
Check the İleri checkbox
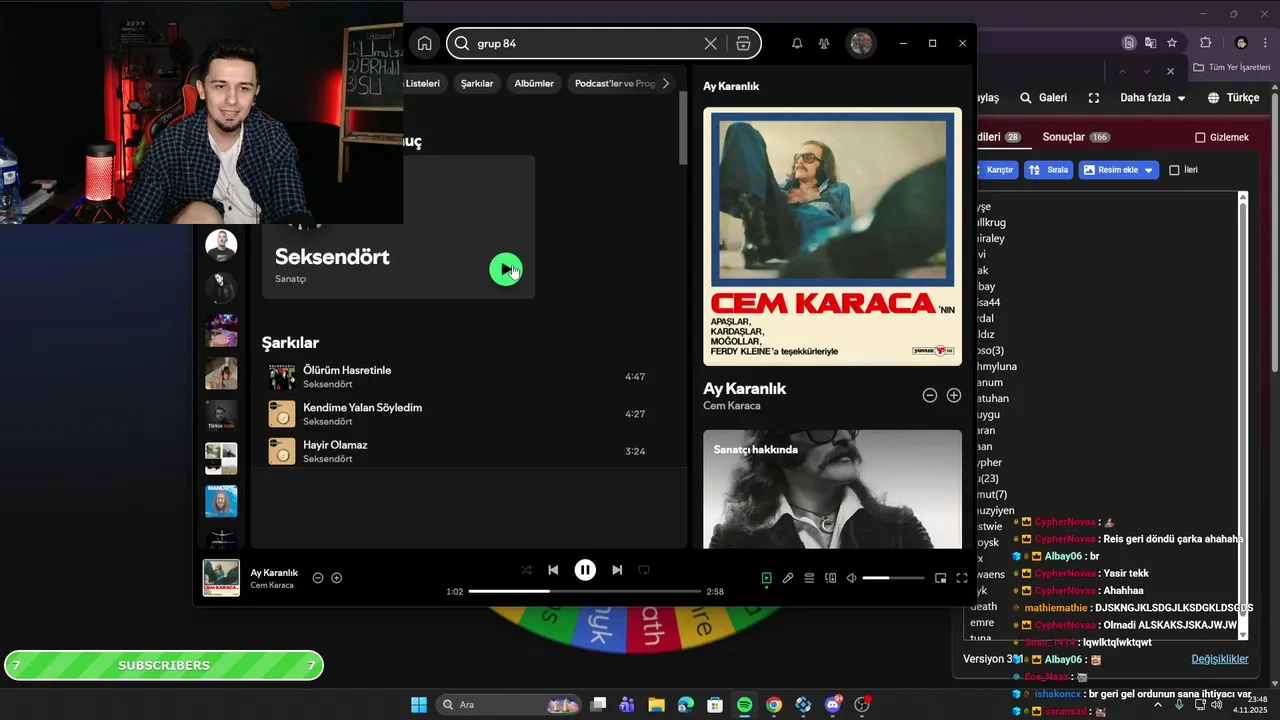[x=1175, y=170]
